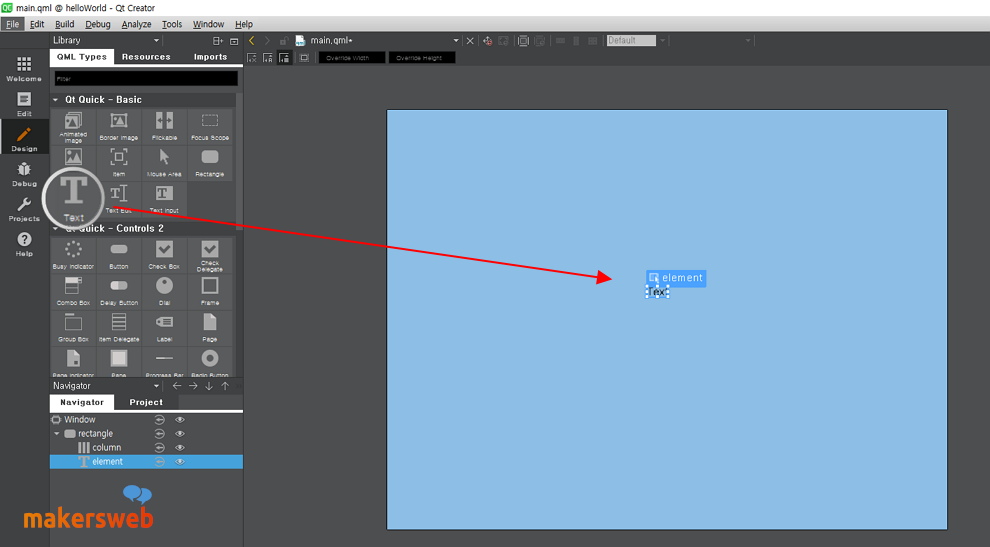Screen dimensions: 990x547
Task: Move element left in Navigator
Action: (177, 386)
